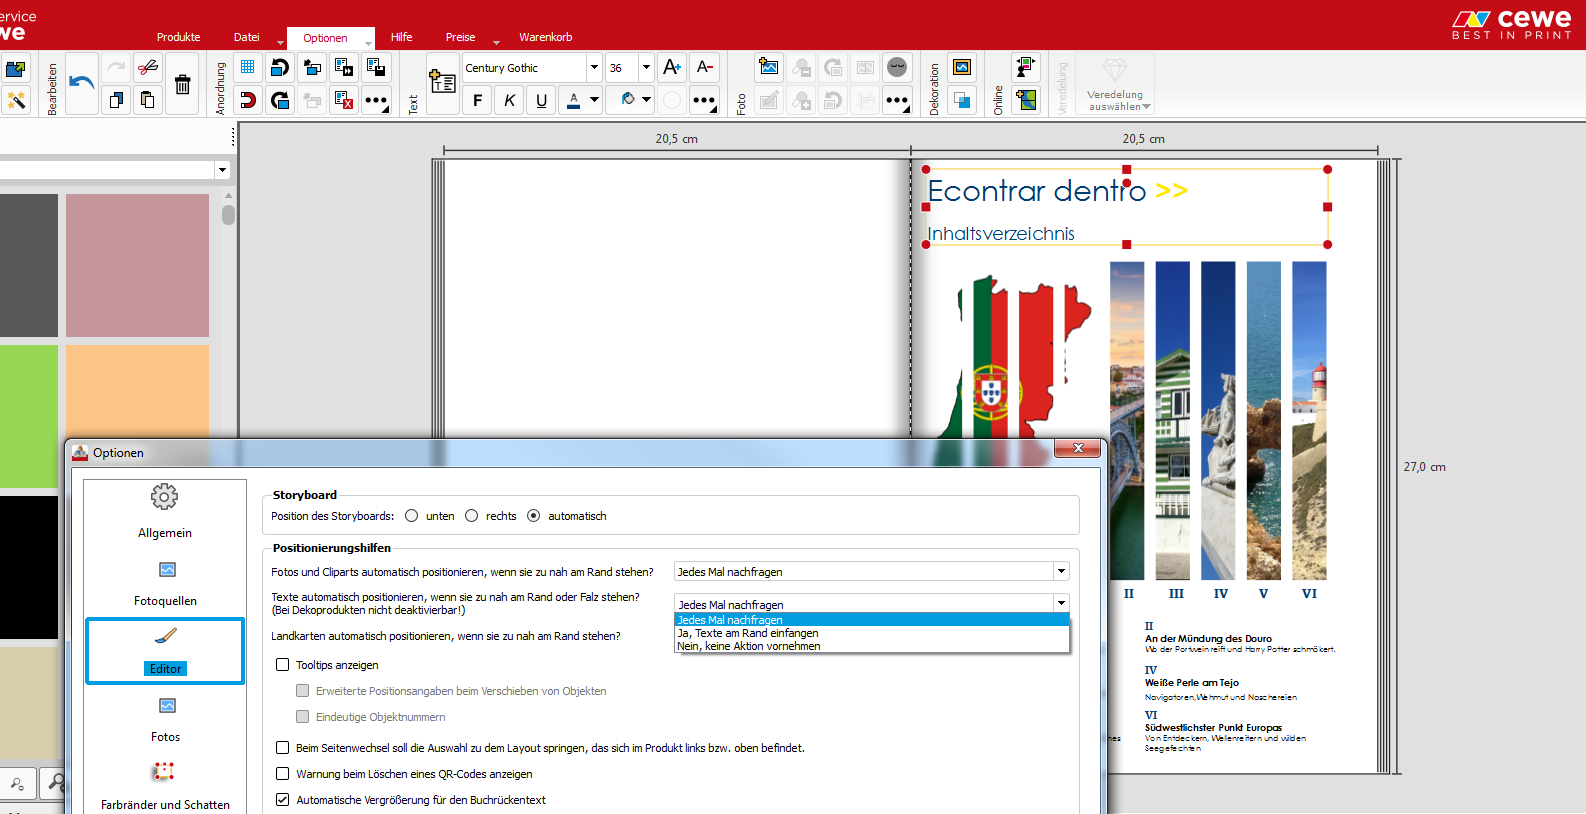
Task: Choose 'Ja, Texte am Rand einfangen' option
Action: 748,633
